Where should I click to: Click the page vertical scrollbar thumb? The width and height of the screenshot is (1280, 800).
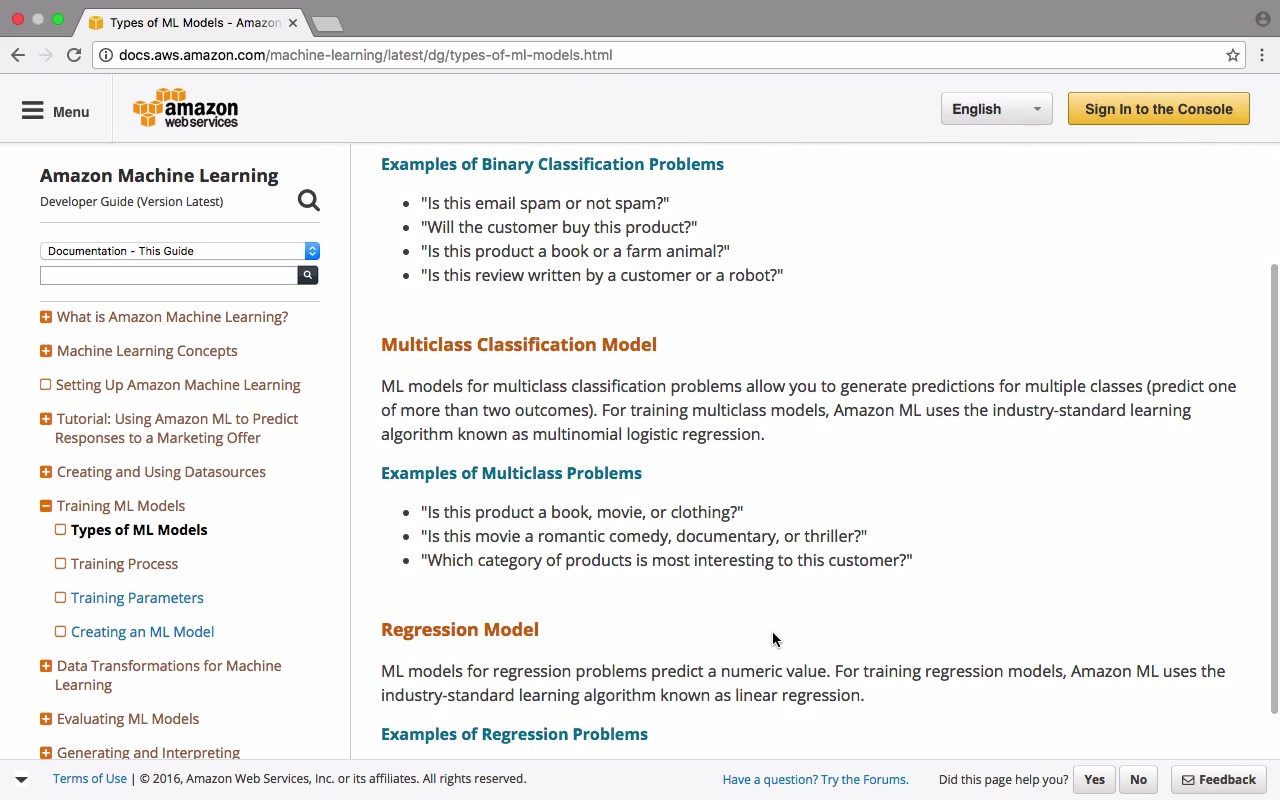(x=1274, y=488)
